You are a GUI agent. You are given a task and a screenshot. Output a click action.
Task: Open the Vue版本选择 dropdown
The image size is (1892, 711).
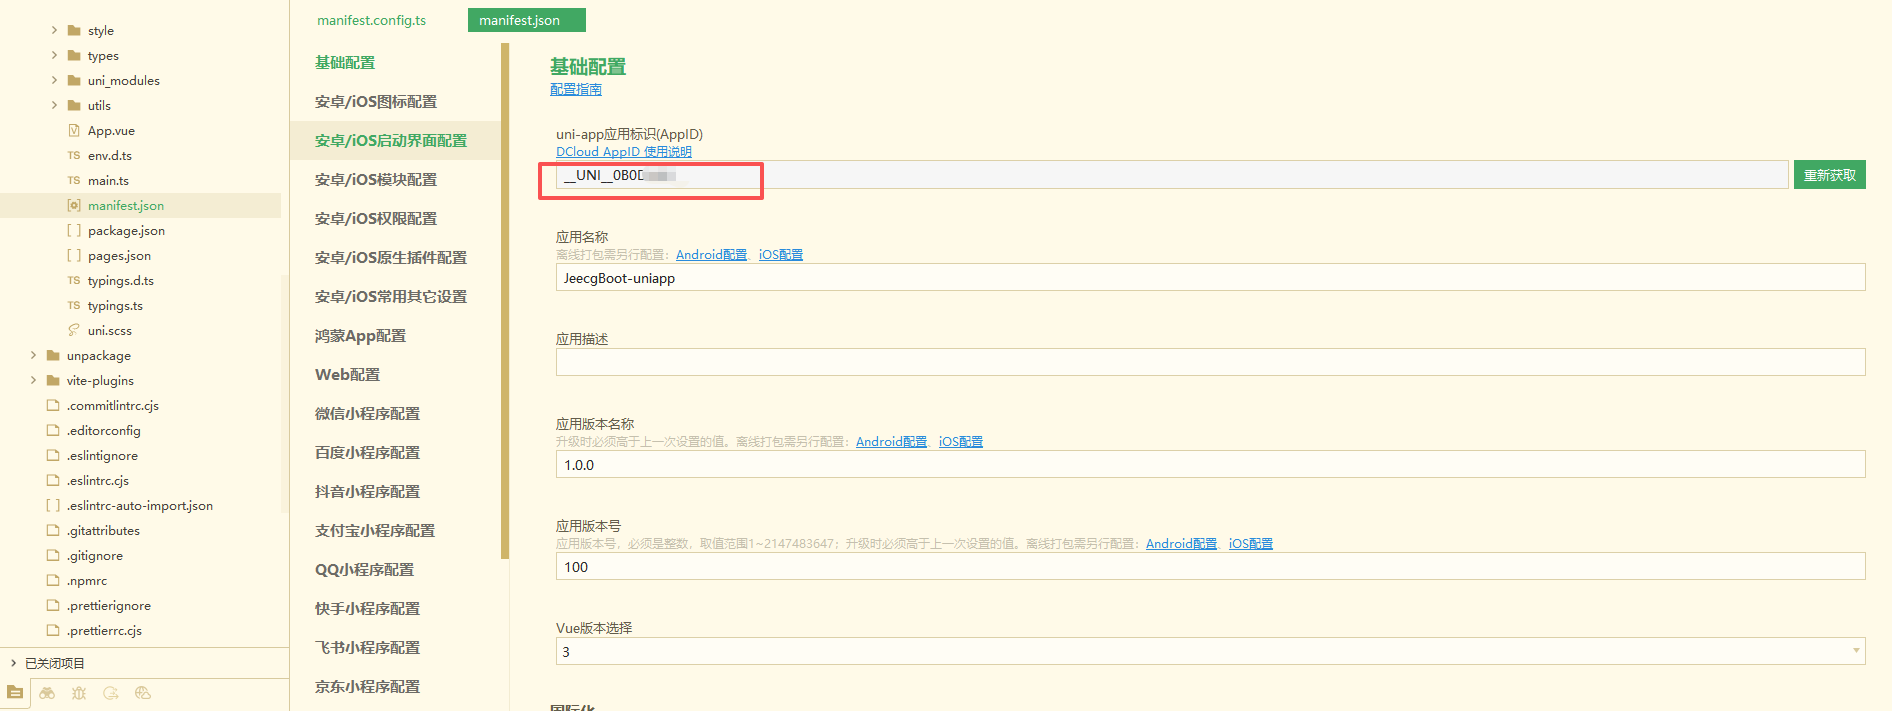1210,652
